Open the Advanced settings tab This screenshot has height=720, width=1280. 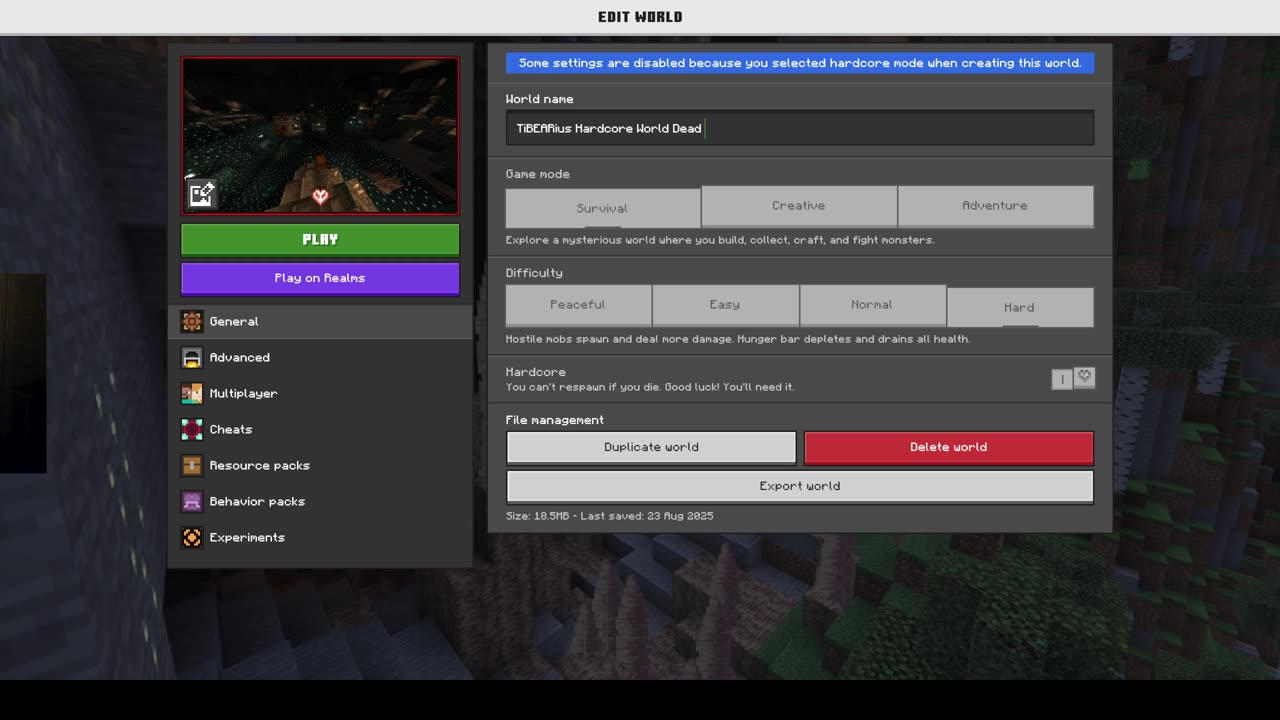(320, 357)
